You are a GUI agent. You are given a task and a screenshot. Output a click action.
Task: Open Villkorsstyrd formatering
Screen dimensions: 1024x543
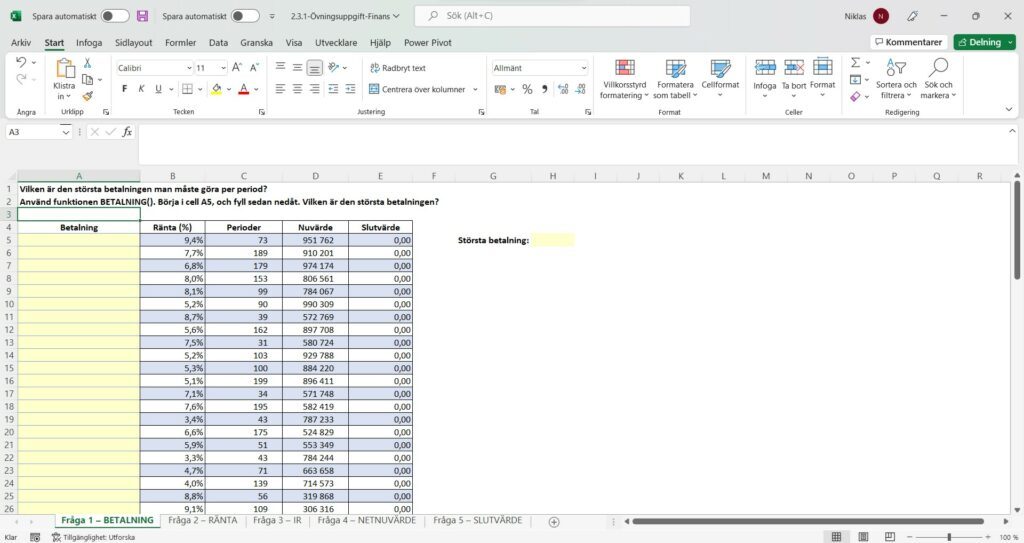(x=624, y=78)
